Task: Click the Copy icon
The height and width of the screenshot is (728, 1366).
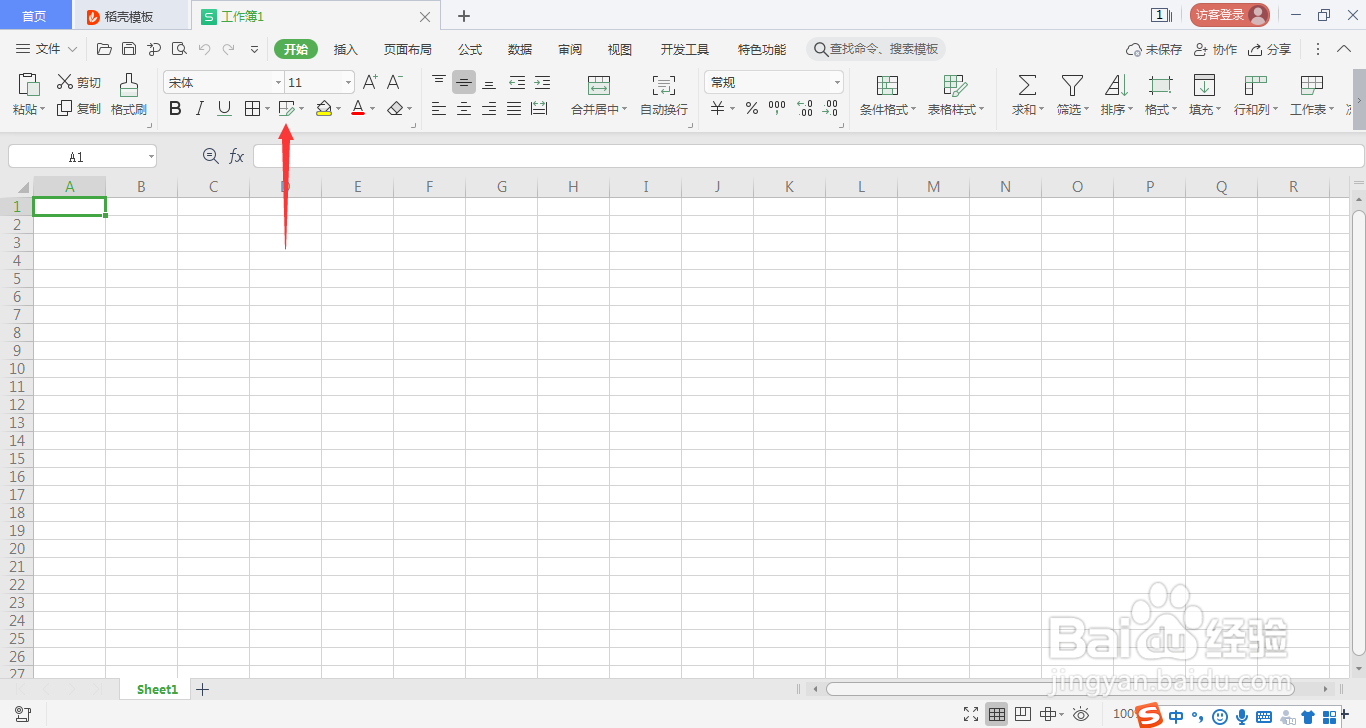Action: point(65,108)
